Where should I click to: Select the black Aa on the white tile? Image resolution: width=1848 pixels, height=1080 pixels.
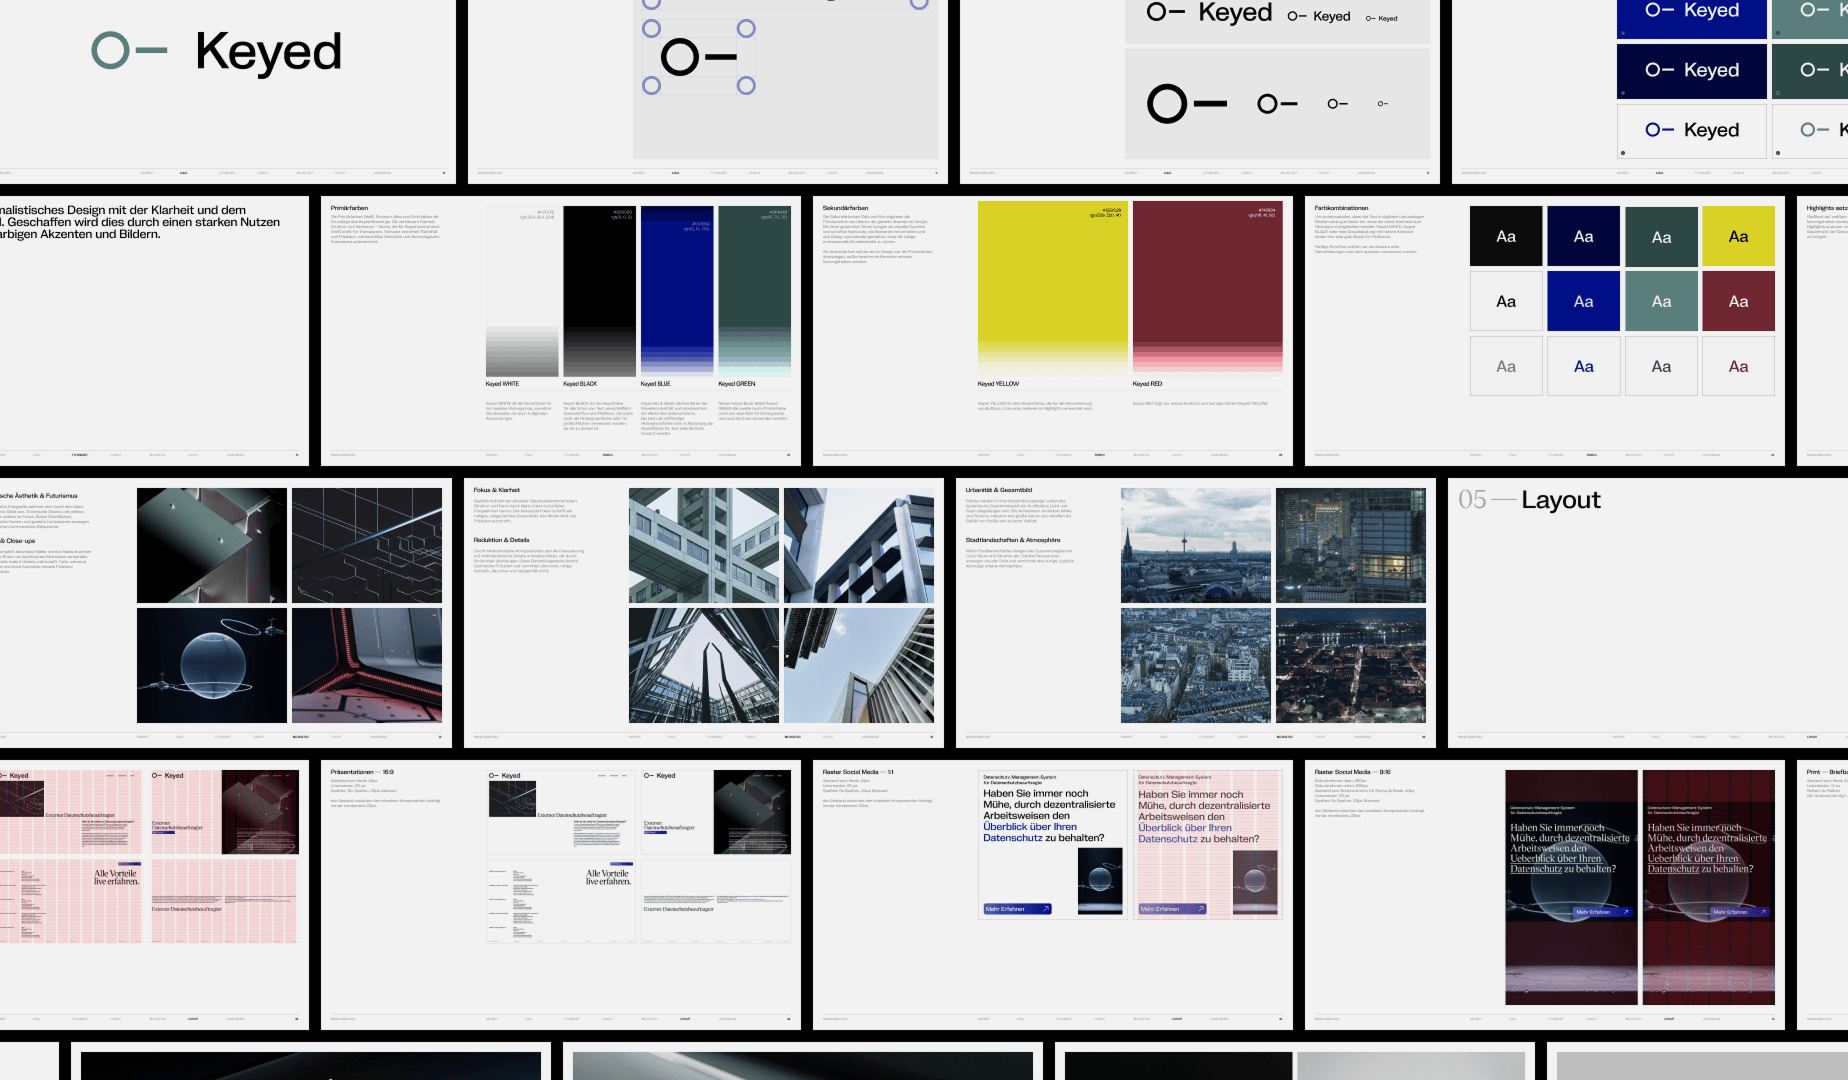pos(1506,302)
